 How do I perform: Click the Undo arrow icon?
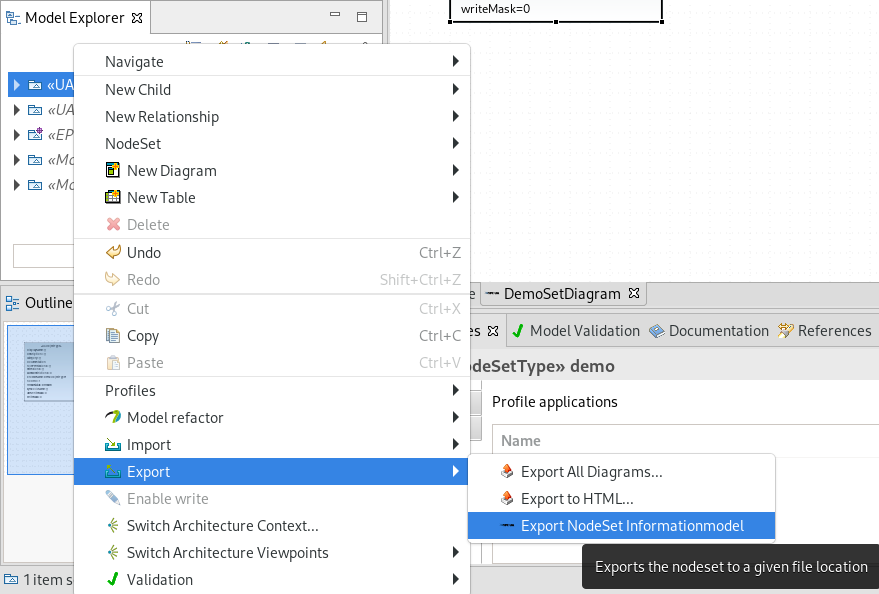(x=113, y=253)
